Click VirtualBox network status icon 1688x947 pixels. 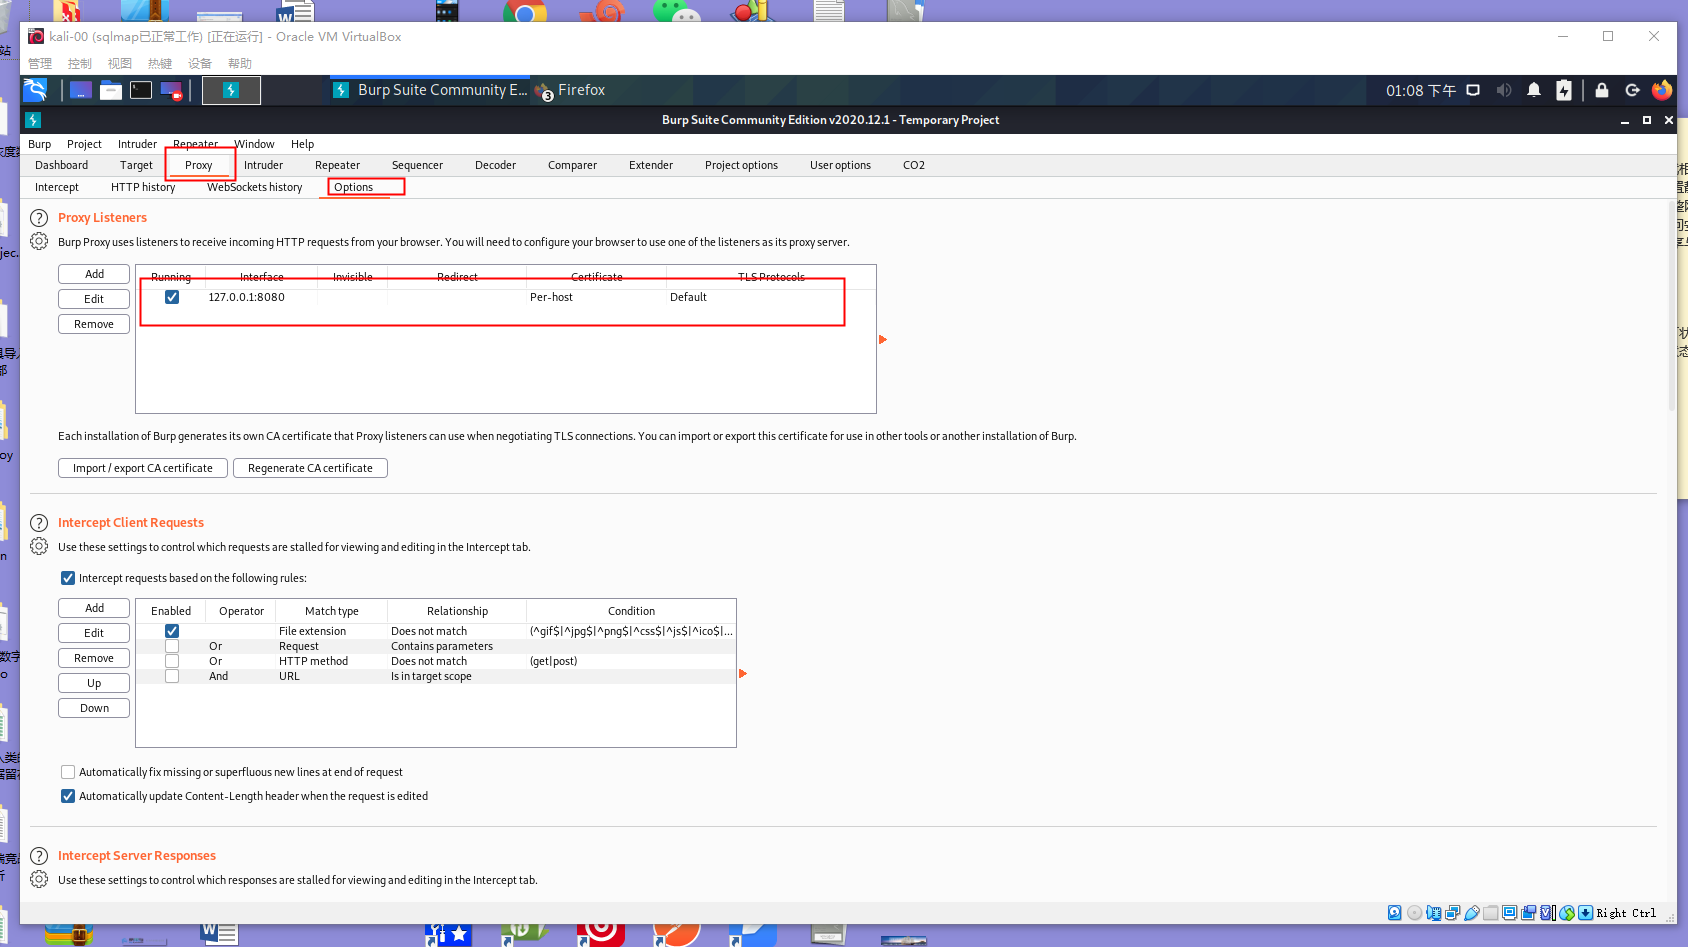(x=1452, y=913)
